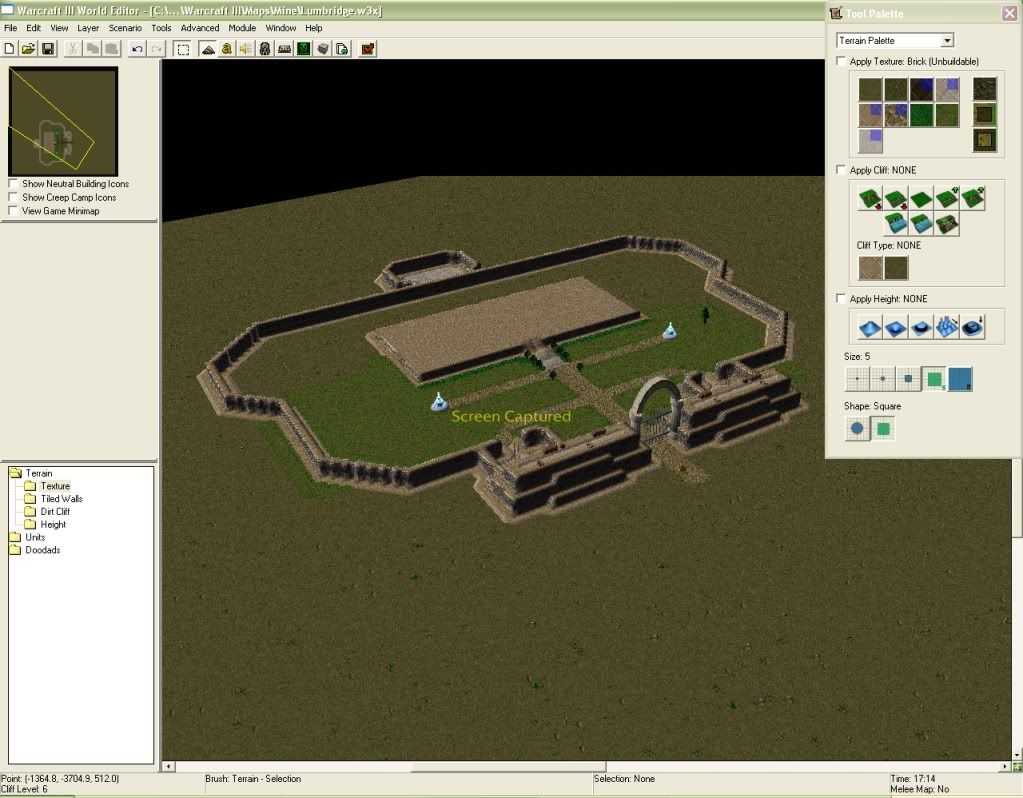Screen dimensions: 1023x798
Task: Enable Show Creep Camp Icons
Action: point(13,197)
